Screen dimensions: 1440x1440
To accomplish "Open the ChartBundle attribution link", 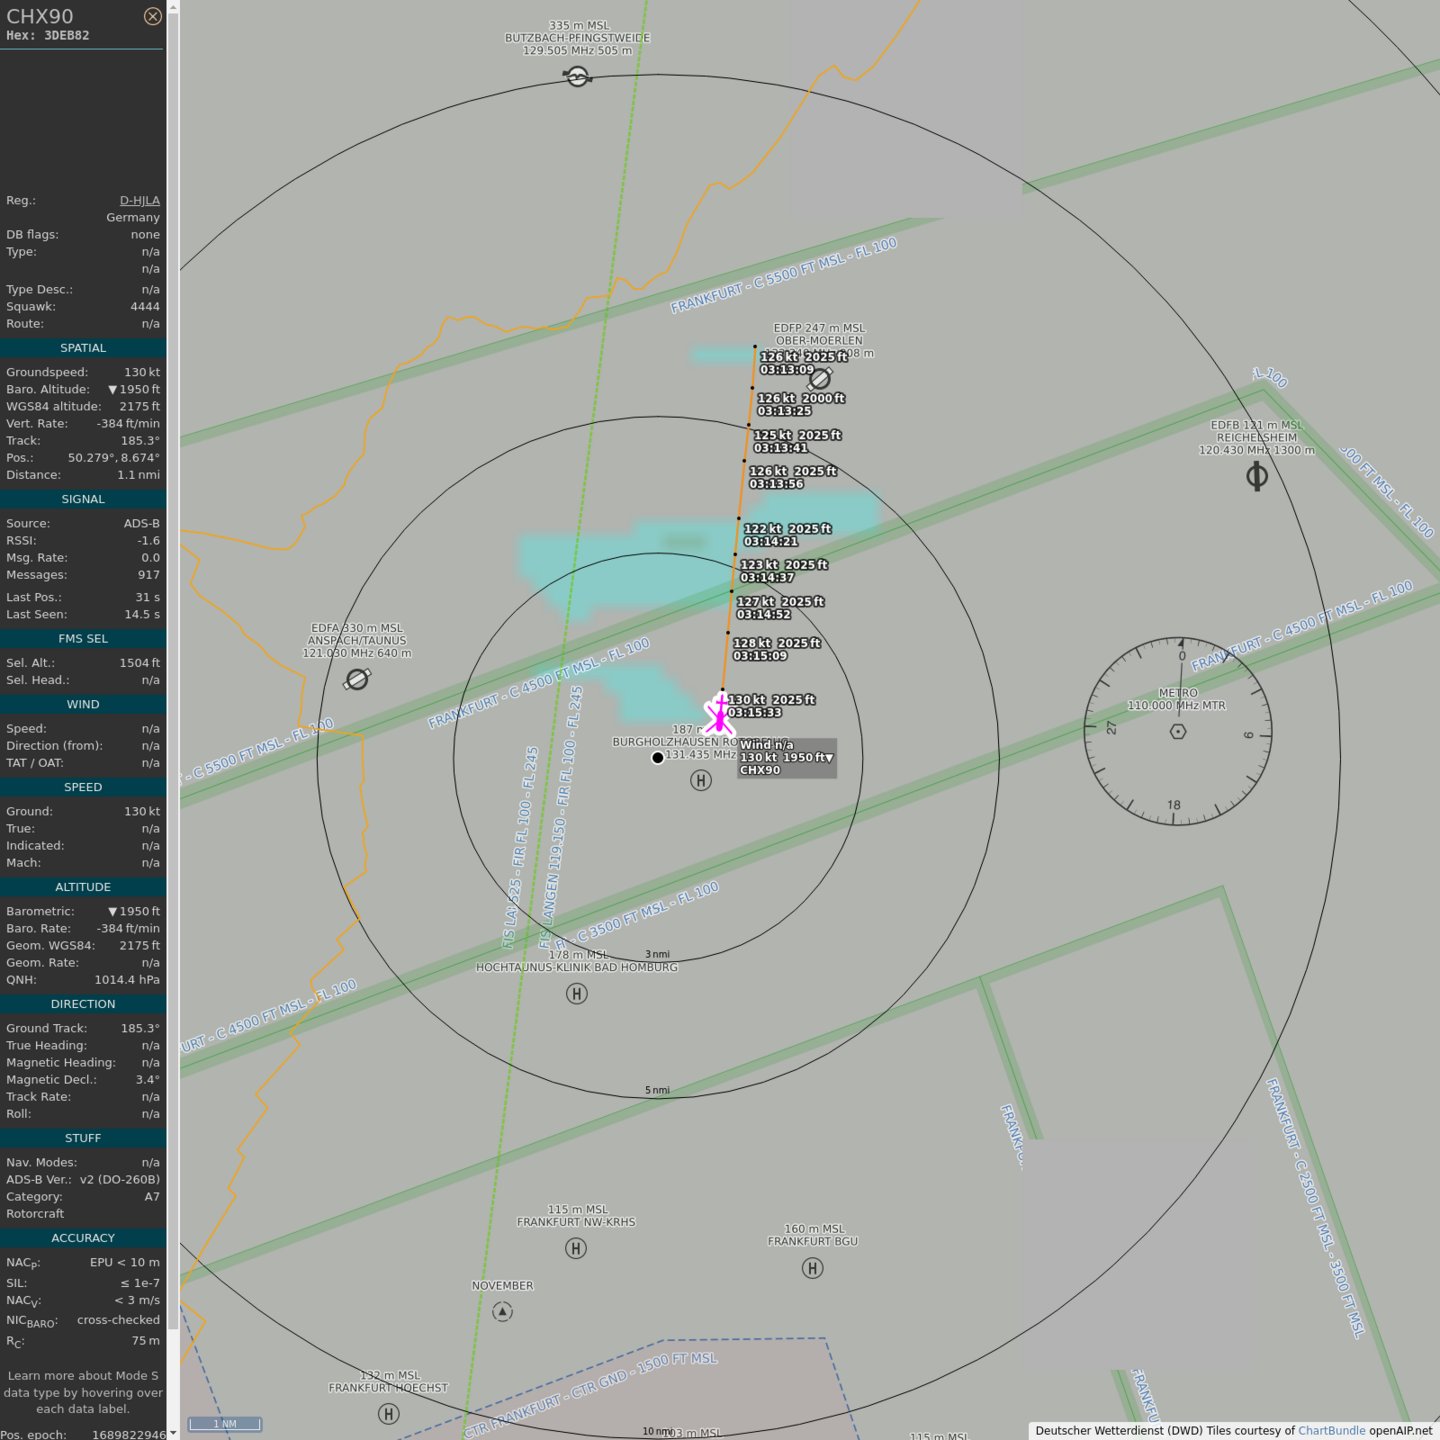I will pyautogui.click(x=1331, y=1431).
